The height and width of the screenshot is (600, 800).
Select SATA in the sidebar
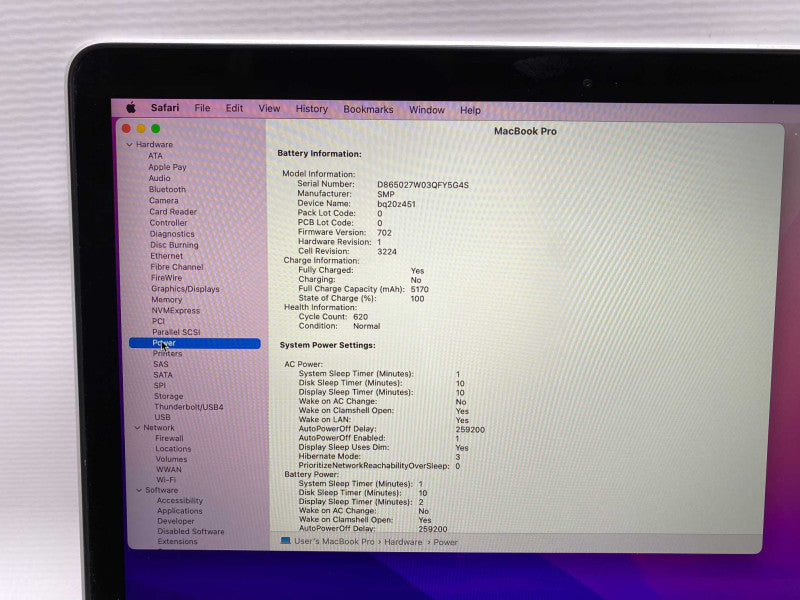163,375
